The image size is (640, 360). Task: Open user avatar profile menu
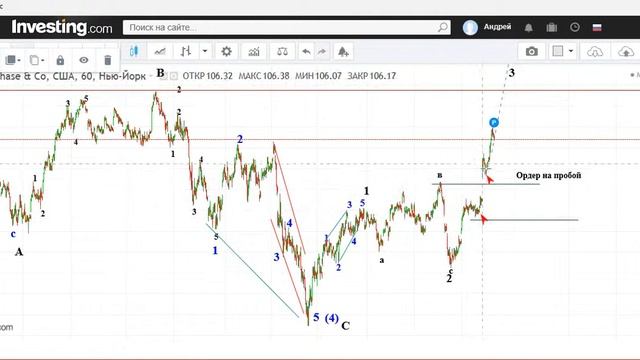pyautogui.click(x=470, y=27)
